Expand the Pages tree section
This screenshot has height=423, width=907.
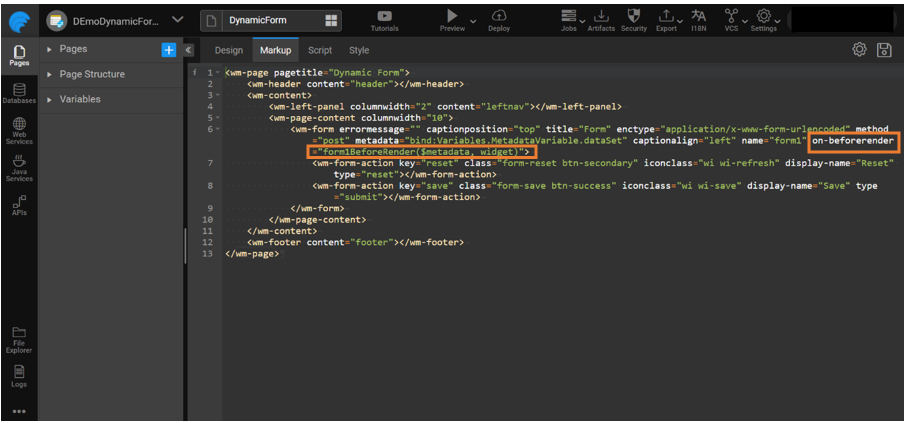pos(50,49)
